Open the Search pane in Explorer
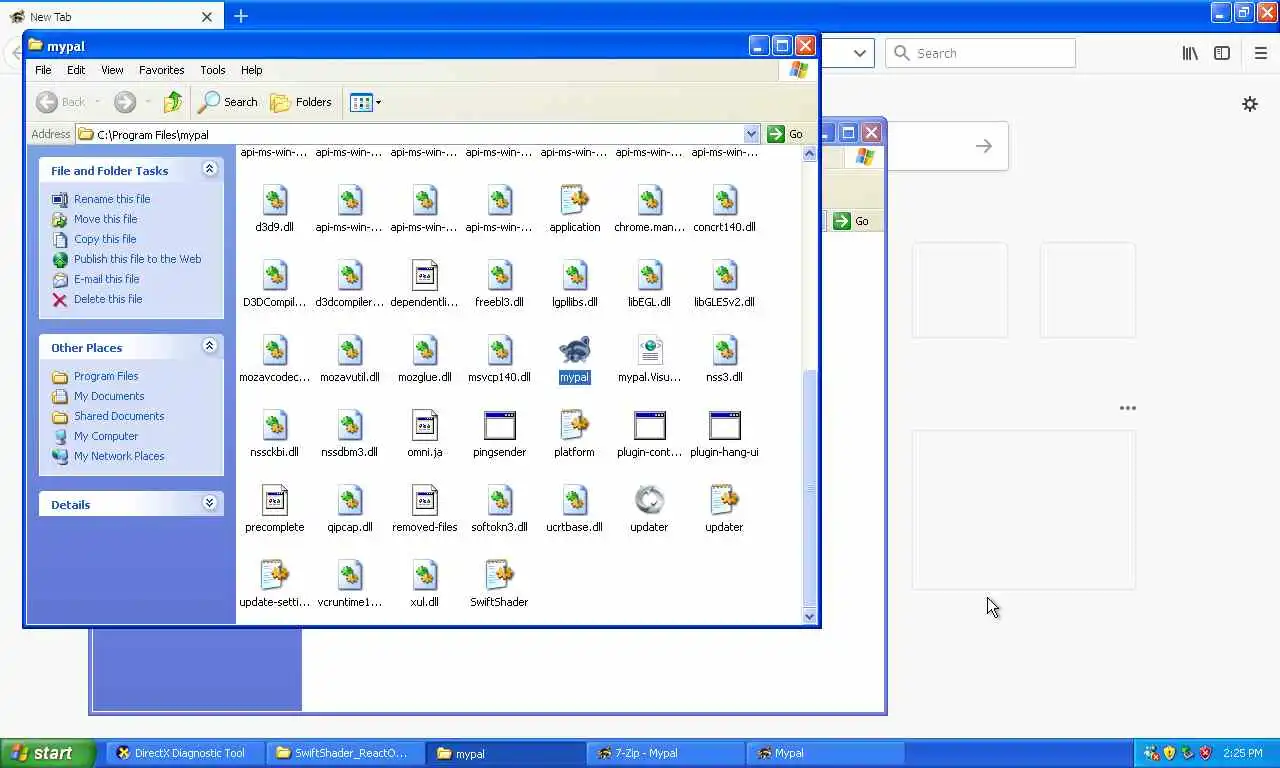1280x768 pixels. click(x=228, y=102)
